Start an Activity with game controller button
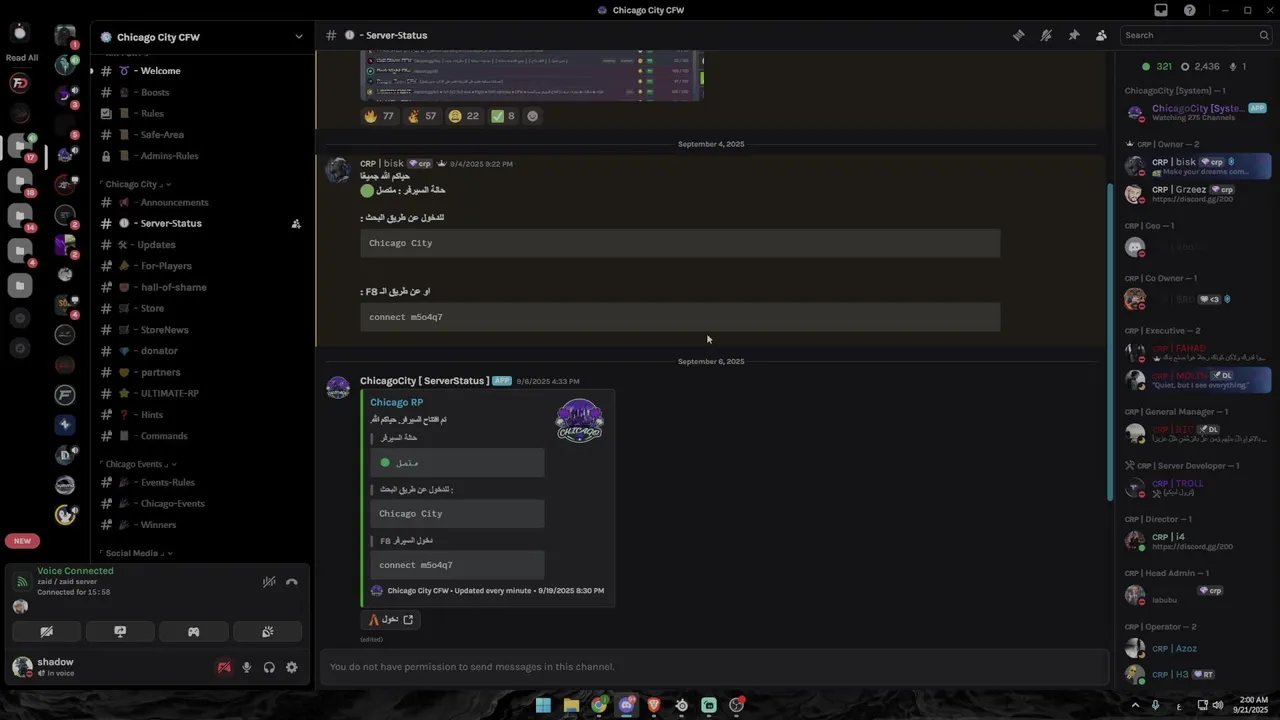The image size is (1280, 720). tap(194, 632)
